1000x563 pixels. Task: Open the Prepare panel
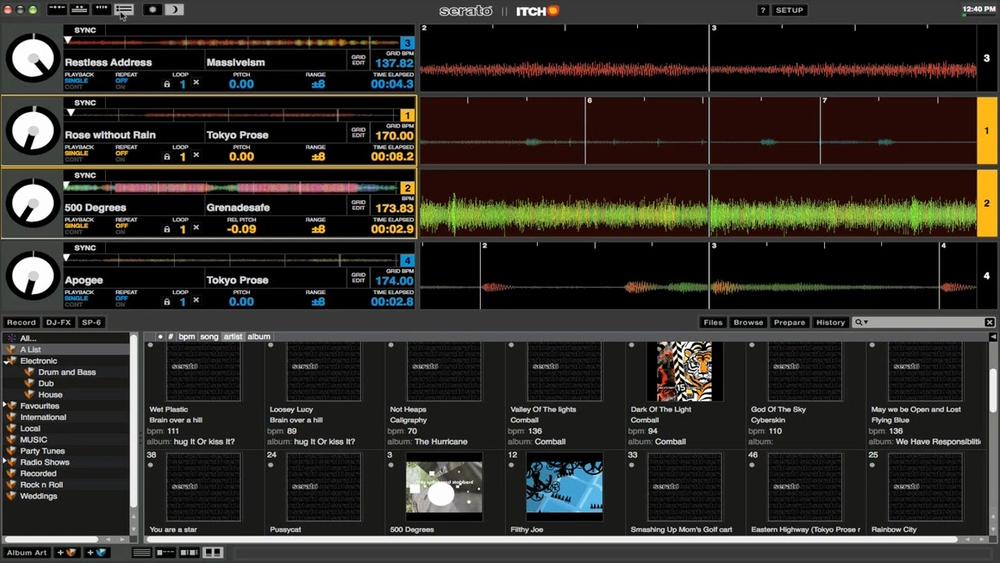[790, 323]
